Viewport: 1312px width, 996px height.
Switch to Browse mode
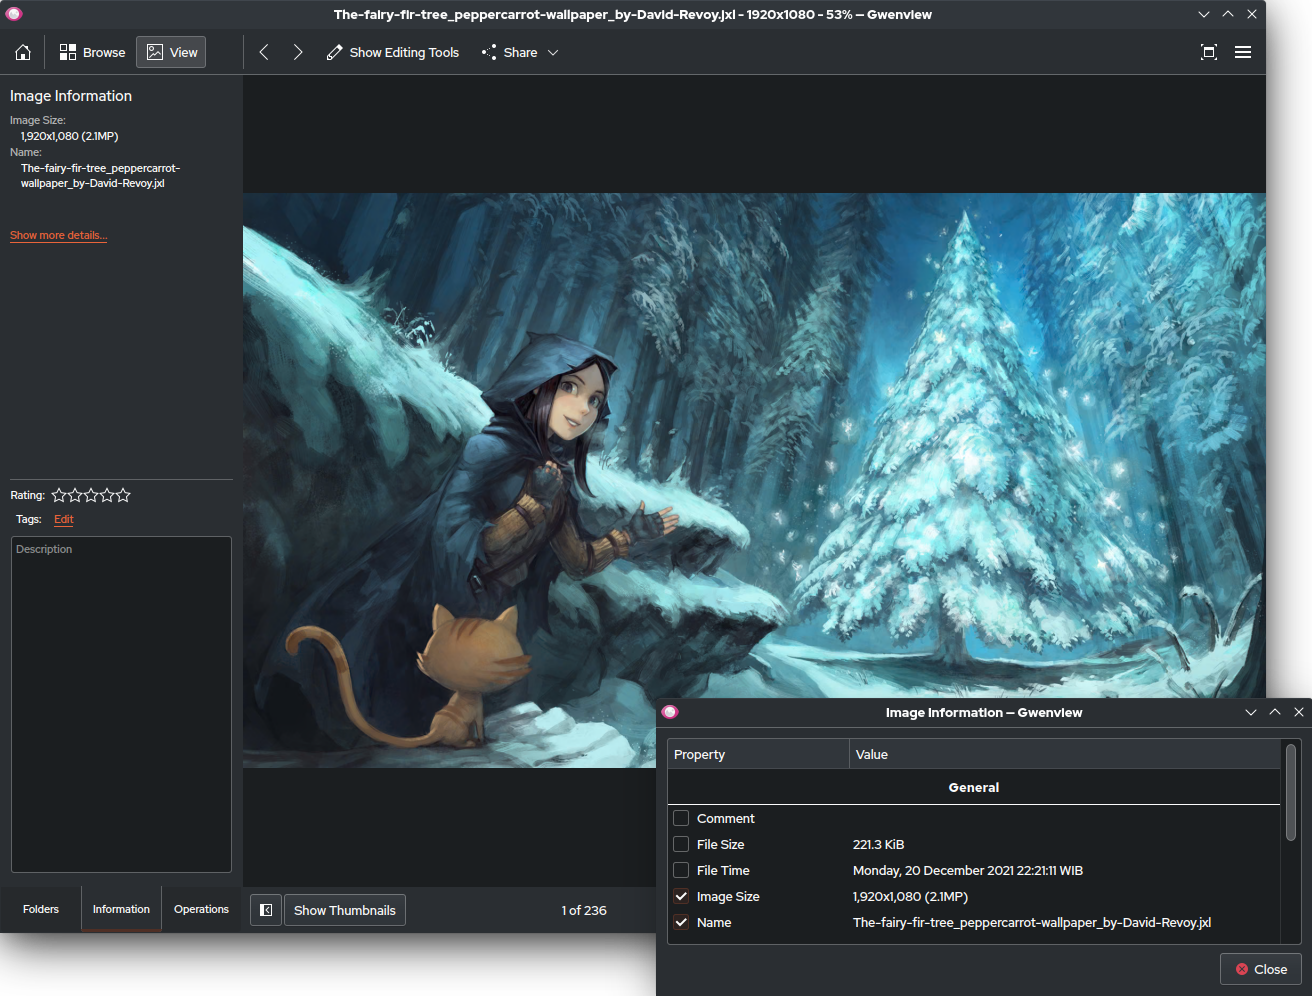click(x=92, y=52)
